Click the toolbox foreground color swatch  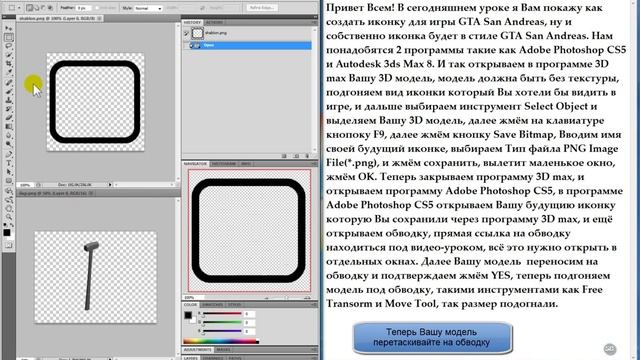click(7, 233)
